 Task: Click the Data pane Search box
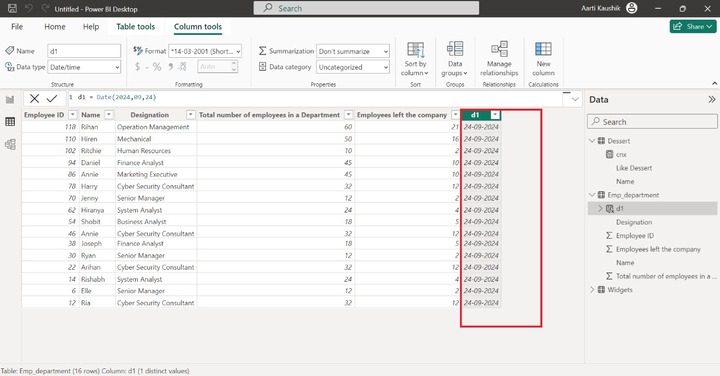click(x=652, y=122)
